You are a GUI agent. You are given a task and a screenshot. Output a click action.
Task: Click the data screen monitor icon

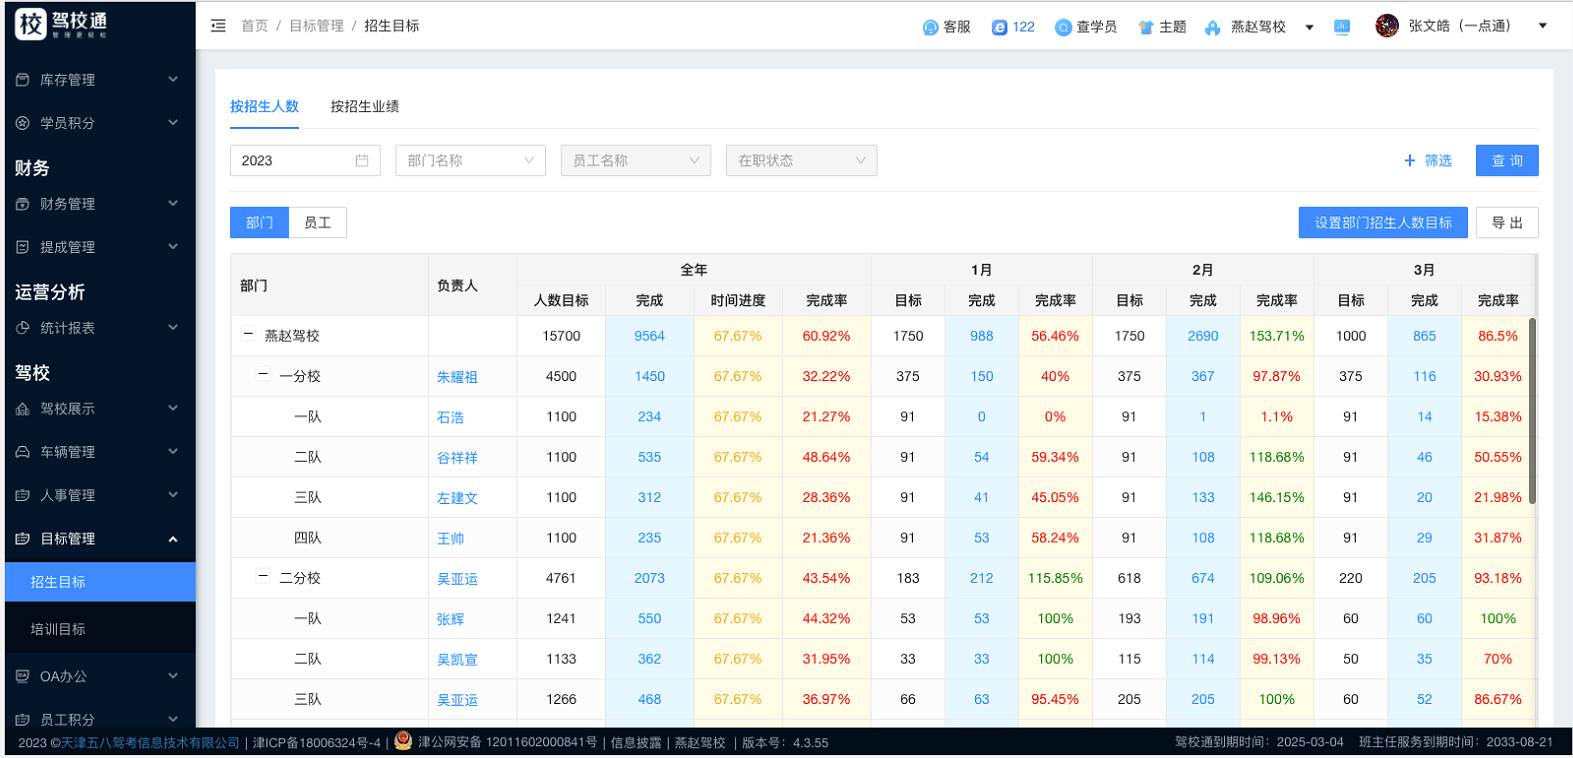pos(1342,27)
